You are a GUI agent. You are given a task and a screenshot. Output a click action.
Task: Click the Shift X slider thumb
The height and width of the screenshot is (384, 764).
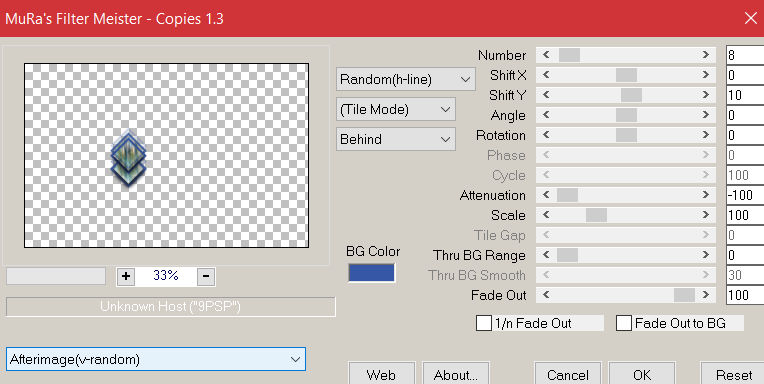[x=626, y=75]
